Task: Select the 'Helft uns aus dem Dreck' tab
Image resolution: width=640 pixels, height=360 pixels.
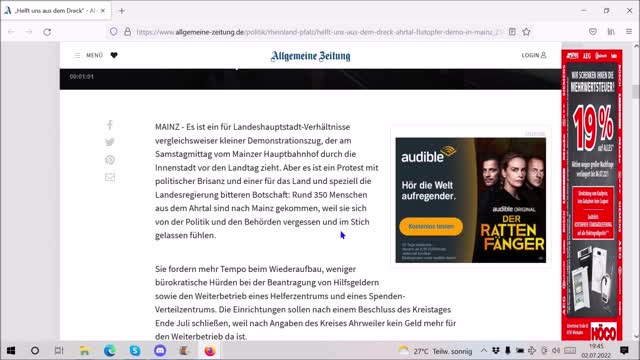Action: coord(55,11)
